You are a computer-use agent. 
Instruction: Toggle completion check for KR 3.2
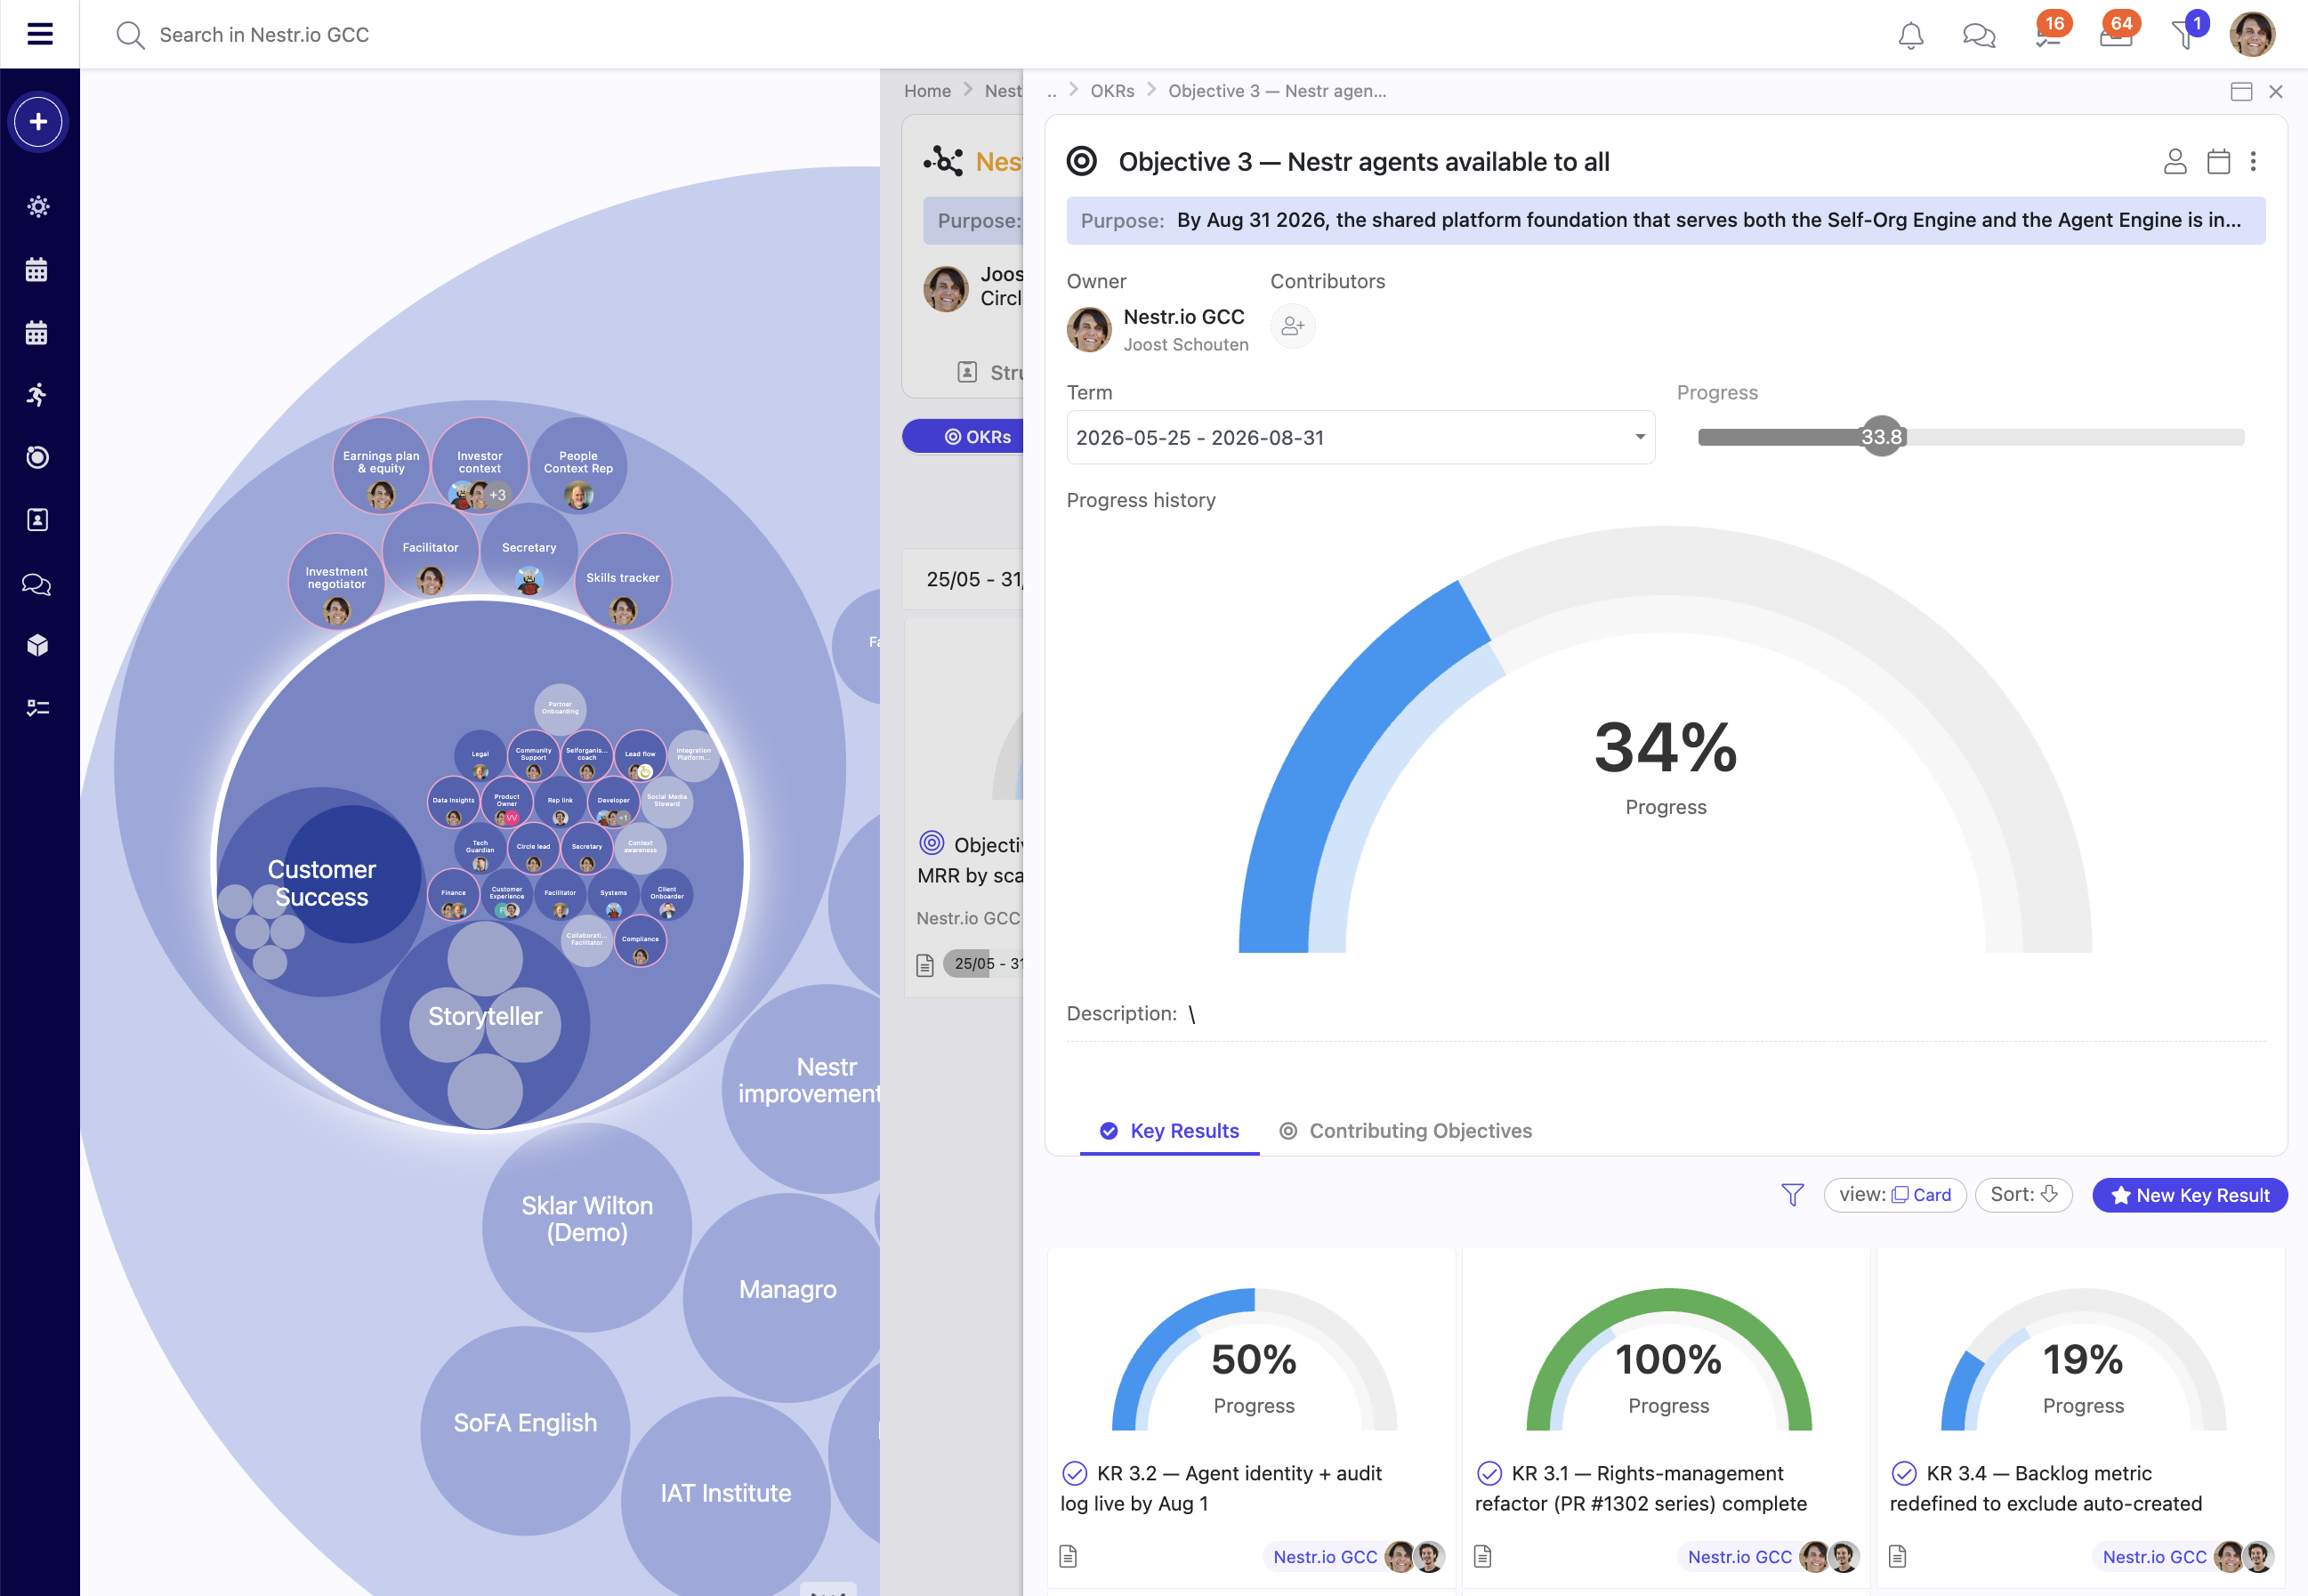(1074, 1473)
